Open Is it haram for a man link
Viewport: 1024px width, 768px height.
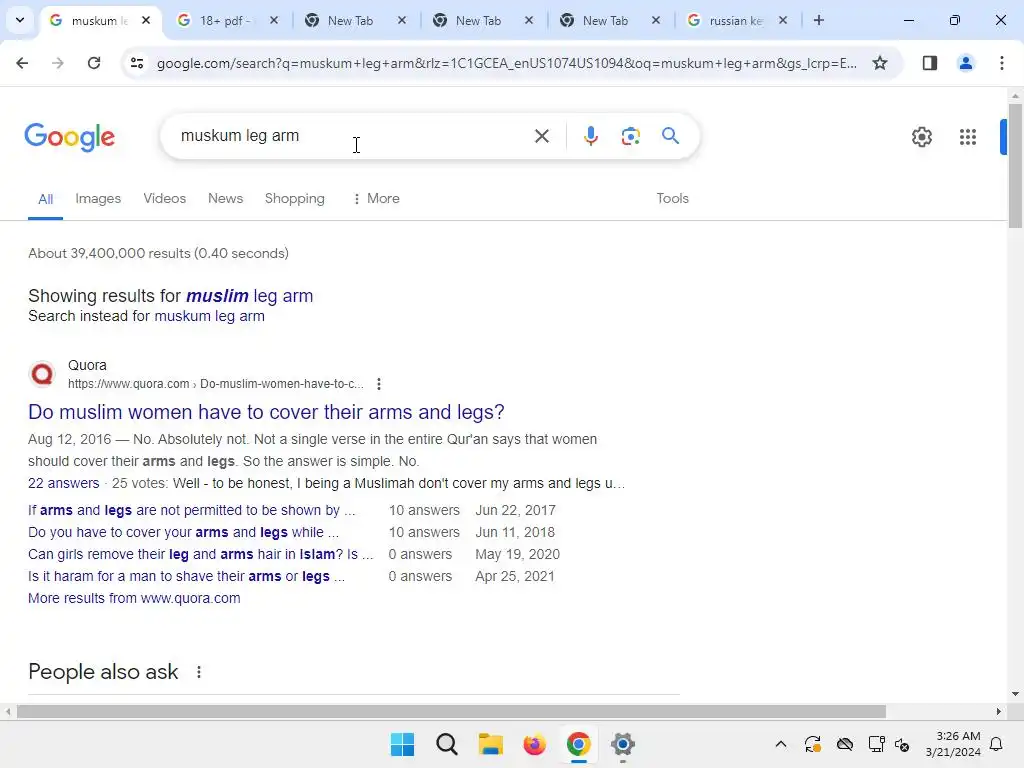click(186, 577)
